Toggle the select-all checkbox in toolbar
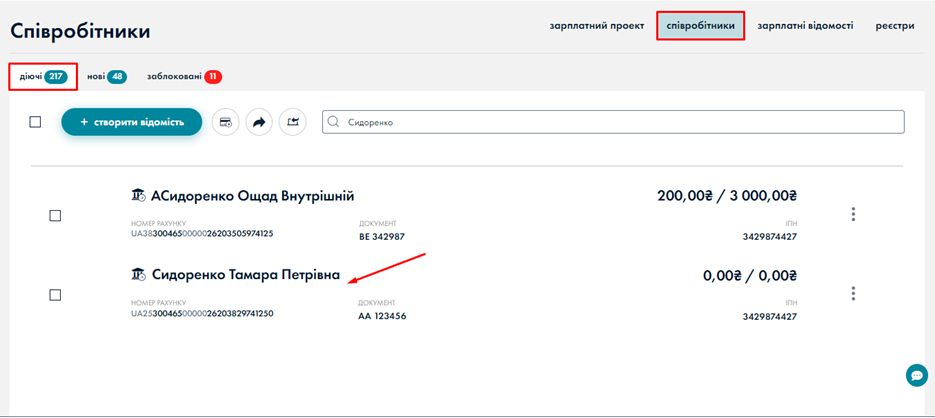The width and height of the screenshot is (935, 418). tap(35, 122)
